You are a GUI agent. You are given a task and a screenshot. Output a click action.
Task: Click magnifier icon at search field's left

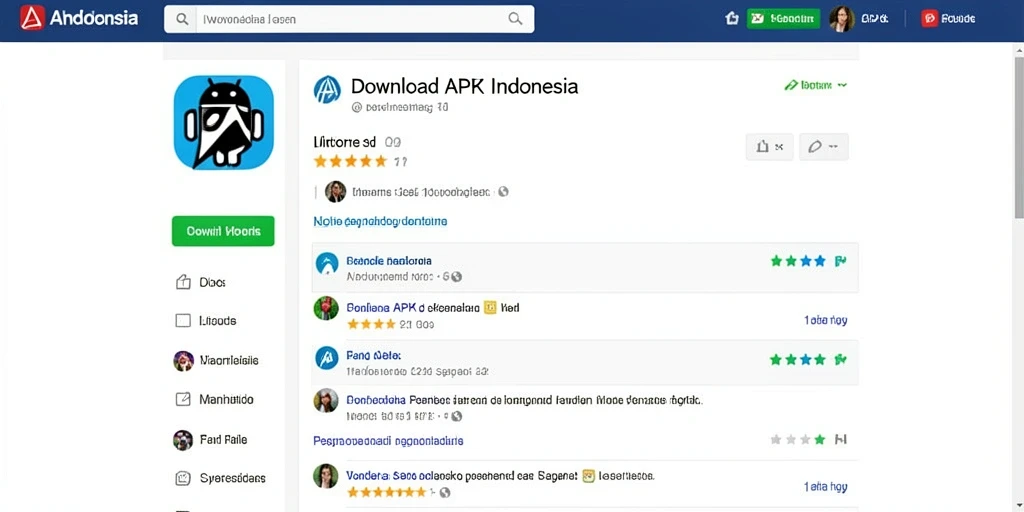click(x=182, y=19)
